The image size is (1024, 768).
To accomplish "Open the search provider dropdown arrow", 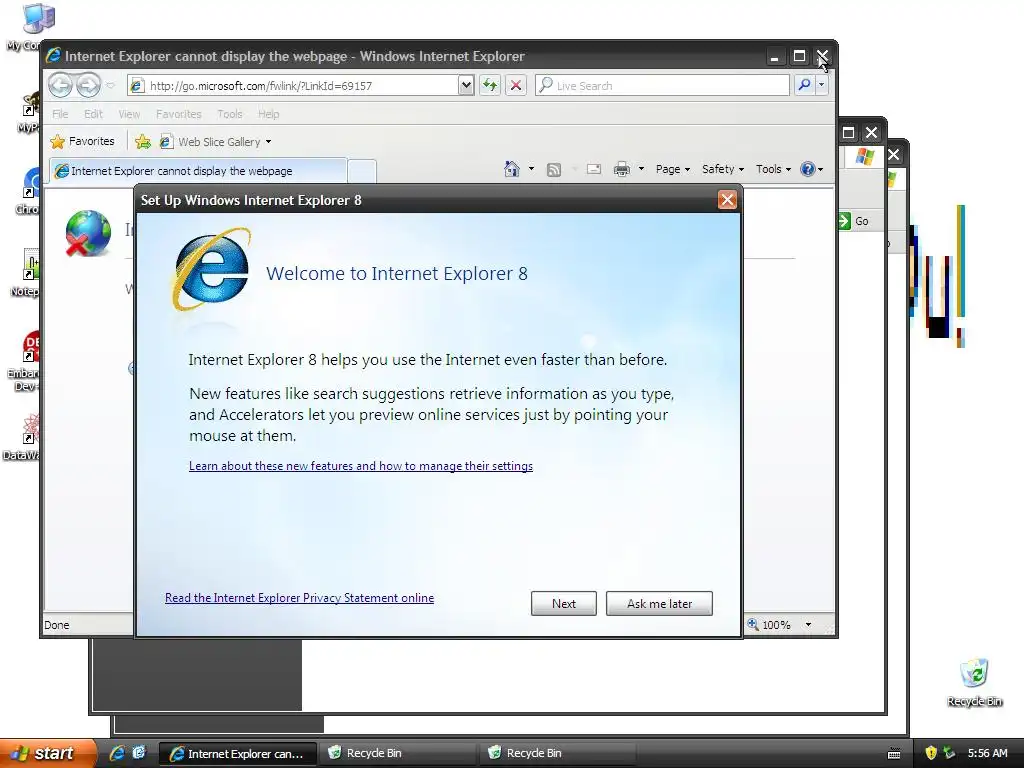I will coord(822,85).
